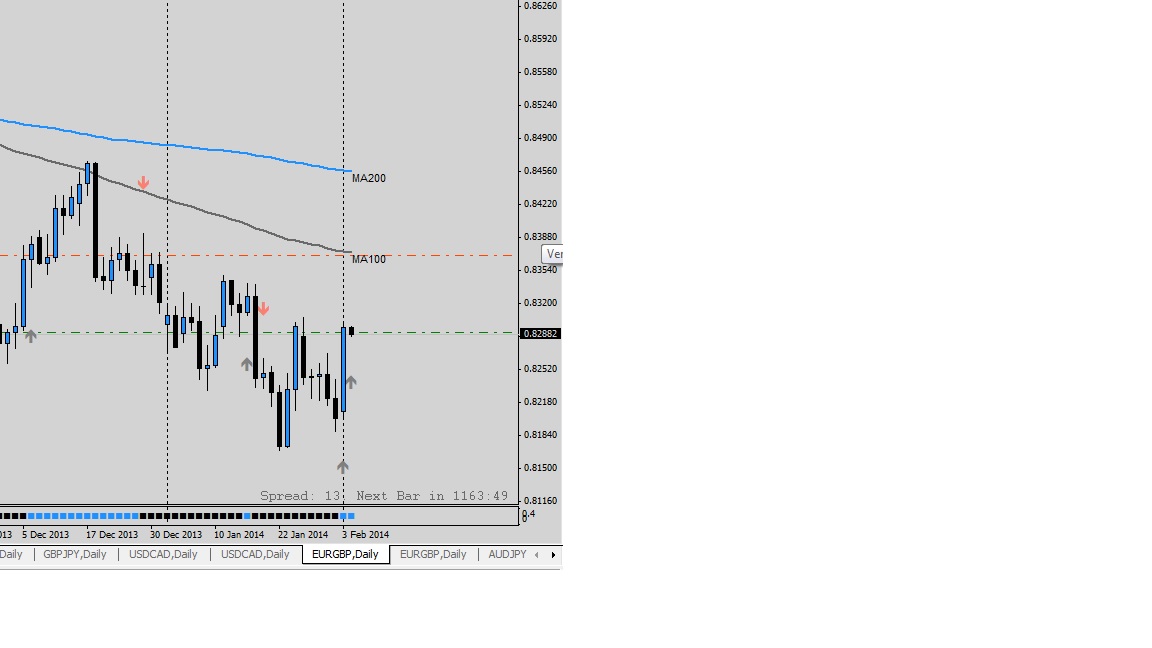Image resolution: width=1152 pixels, height=648 pixels.
Task: Click the 0.83880 price axis value
Action: (x=540, y=237)
